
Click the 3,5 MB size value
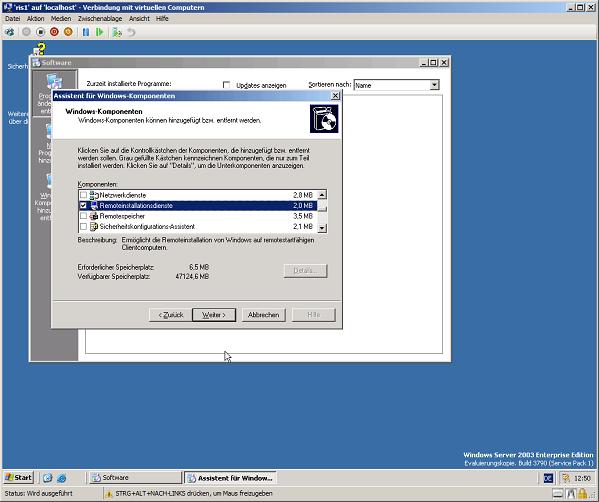coord(303,216)
